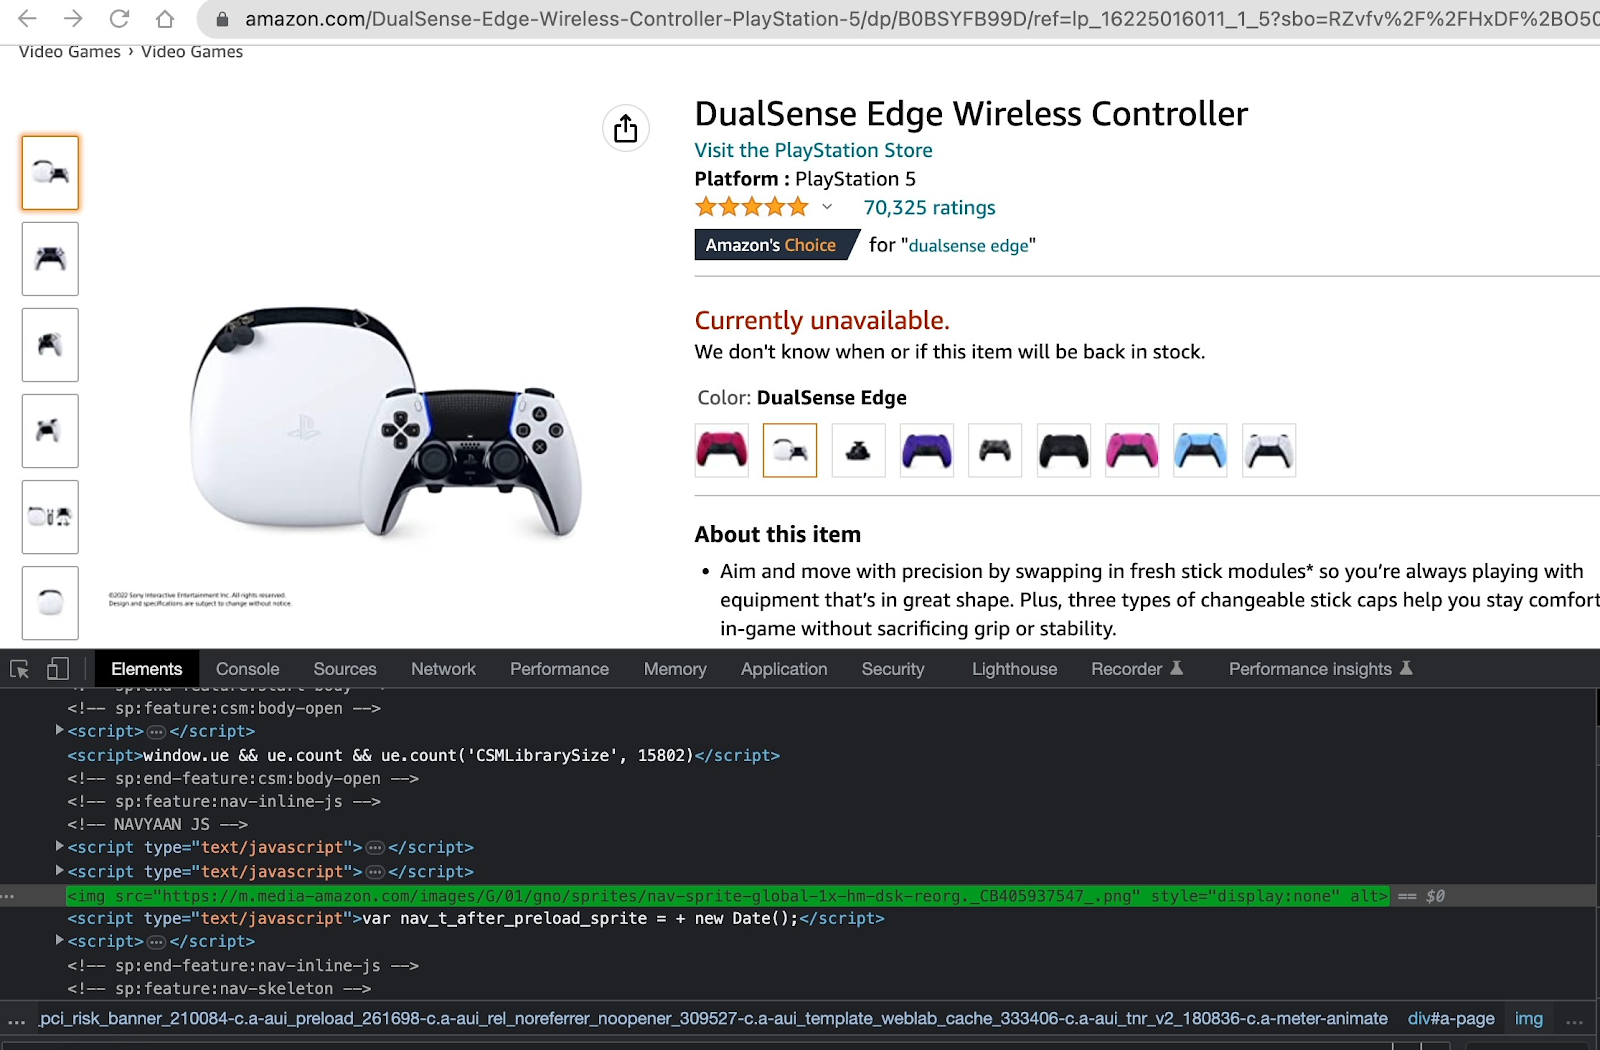Expand the first script node under body-open comment
Viewport: 1600px width, 1050px height.
coord(60,731)
